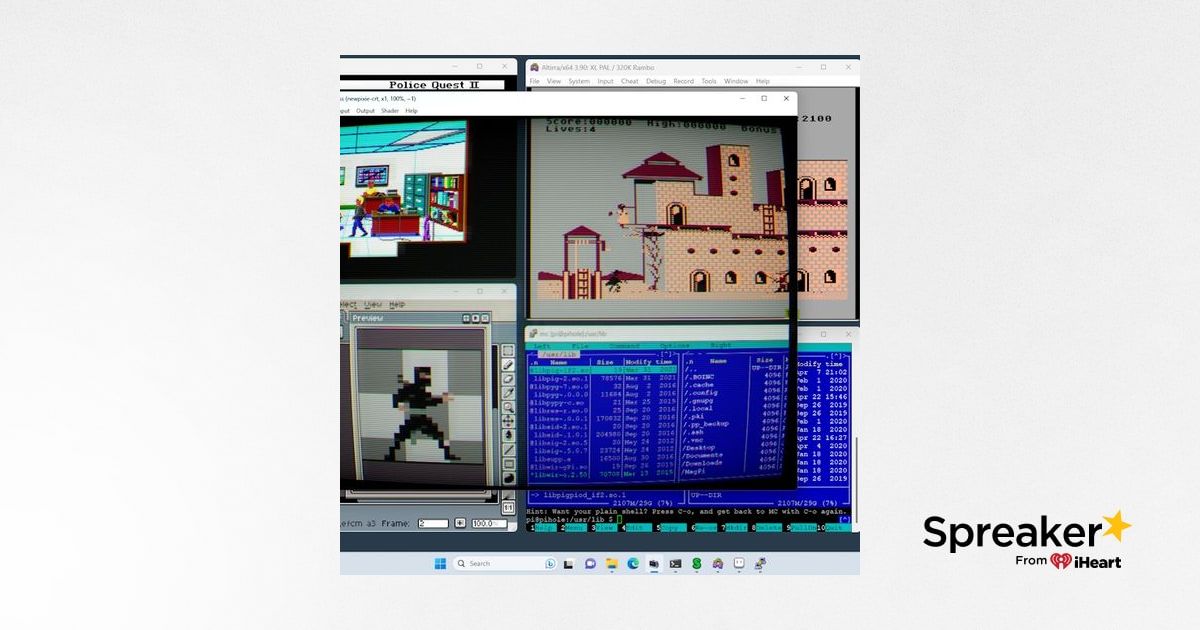
Task: Open the terminal icon on the taskbar
Action: (x=675, y=564)
